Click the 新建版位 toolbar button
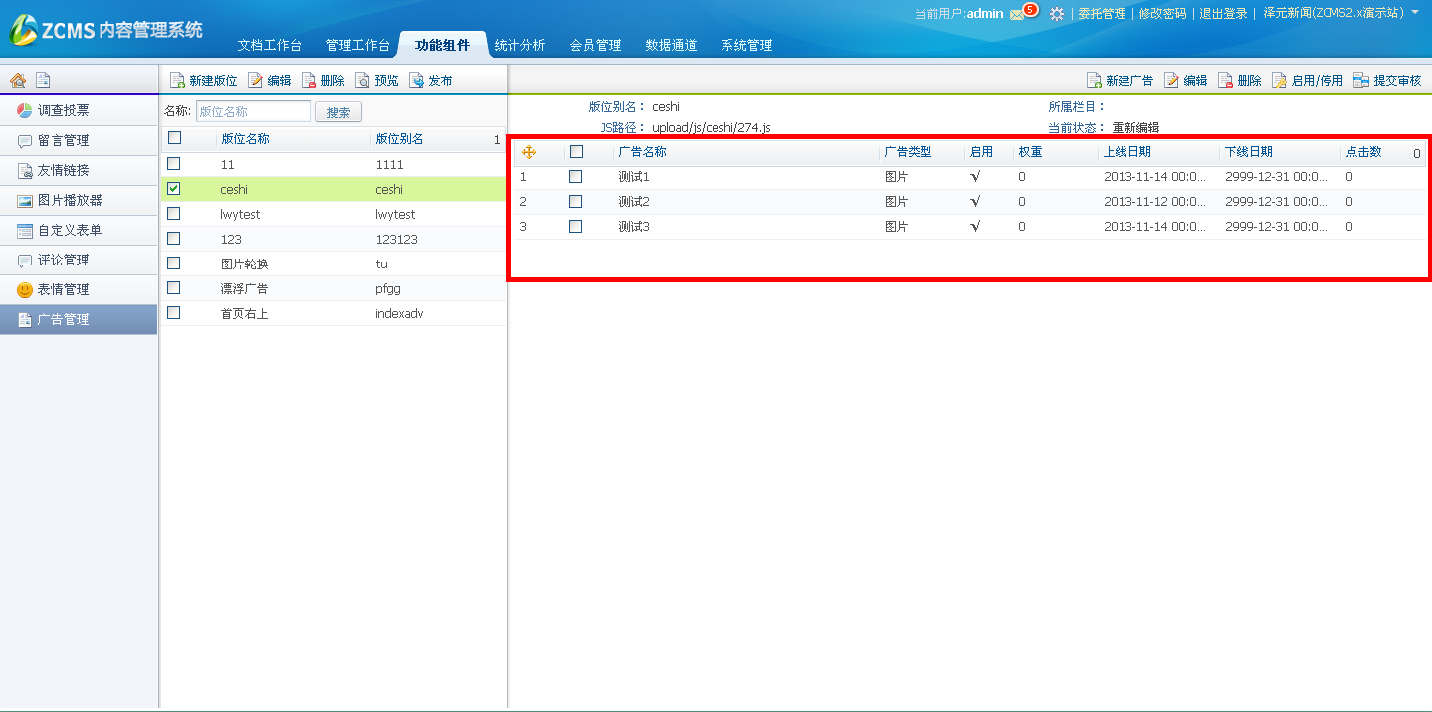1432x712 pixels. [204, 81]
